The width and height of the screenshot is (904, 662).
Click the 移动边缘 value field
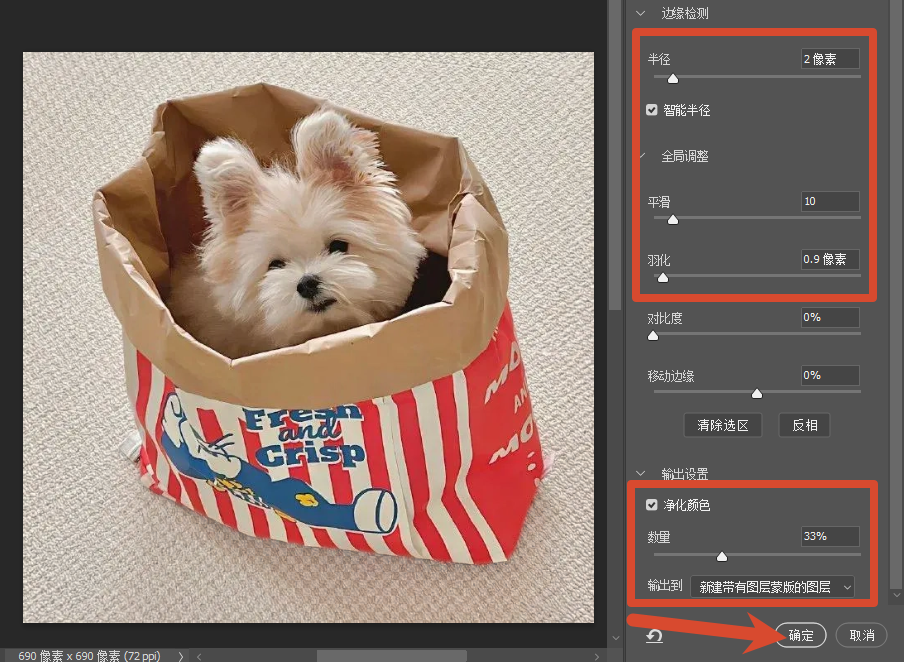pyautogui.click(x=830, y=375)
